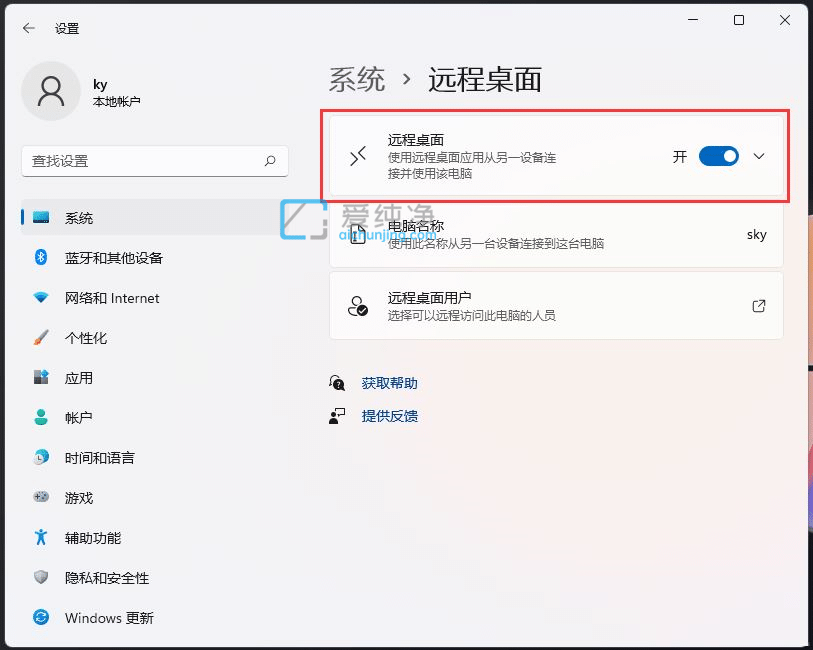Click the computer name value sky
The width and height of the screenshot is (813, 650).
point(756,235)
